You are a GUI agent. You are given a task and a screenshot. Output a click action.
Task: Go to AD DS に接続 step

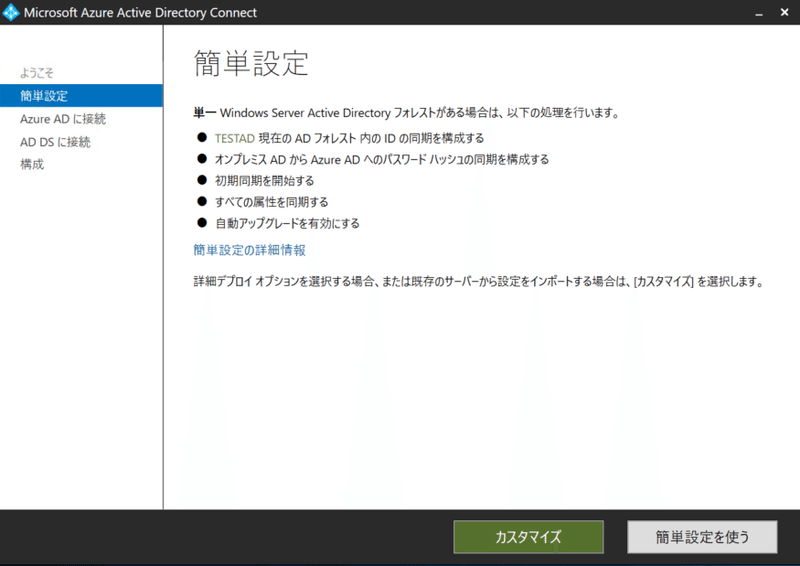pos(55,142)
